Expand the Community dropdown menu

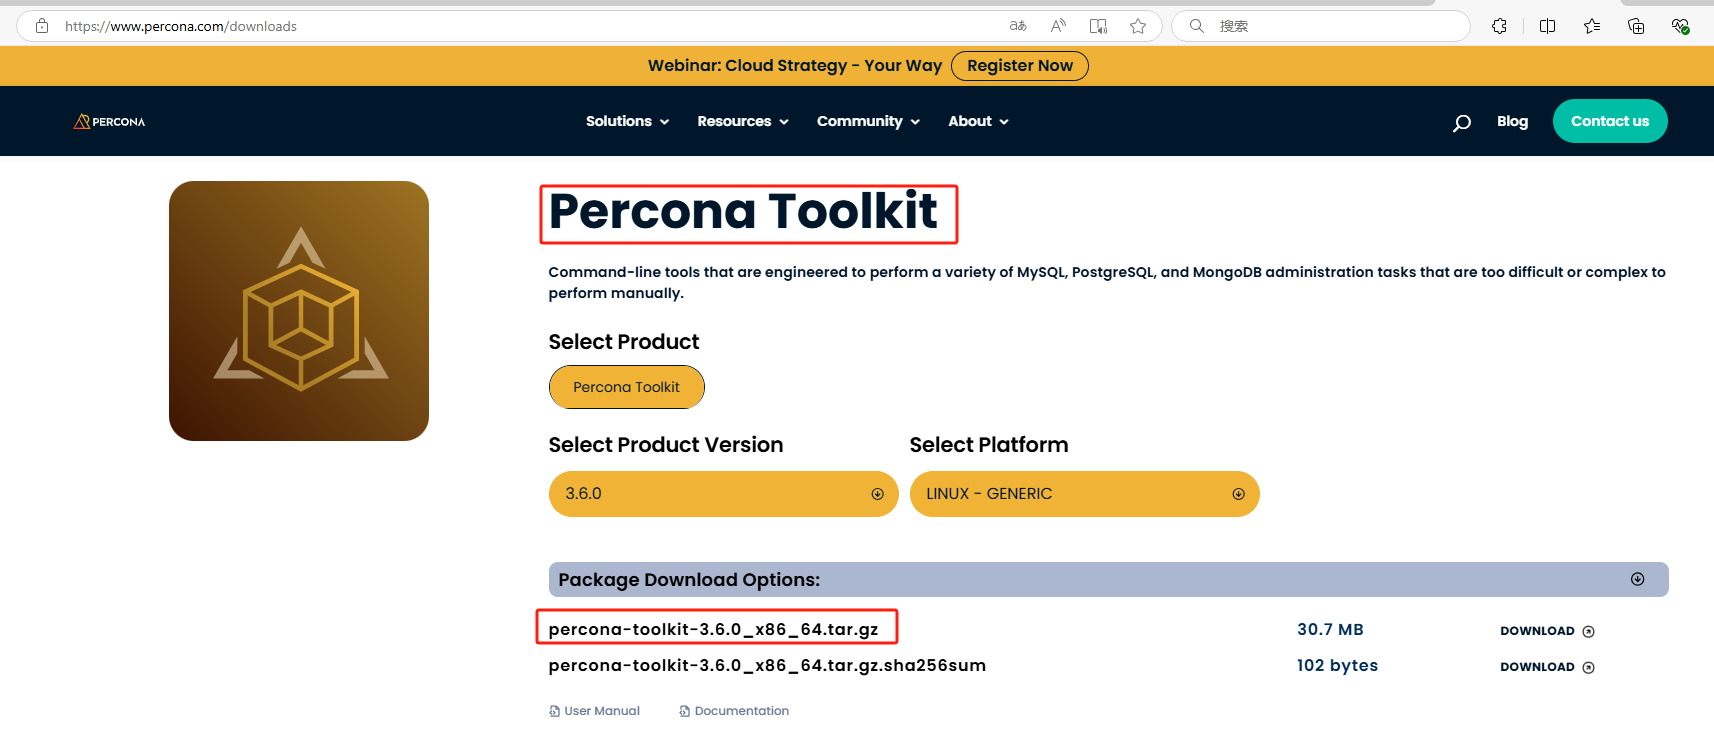point(868,121)
